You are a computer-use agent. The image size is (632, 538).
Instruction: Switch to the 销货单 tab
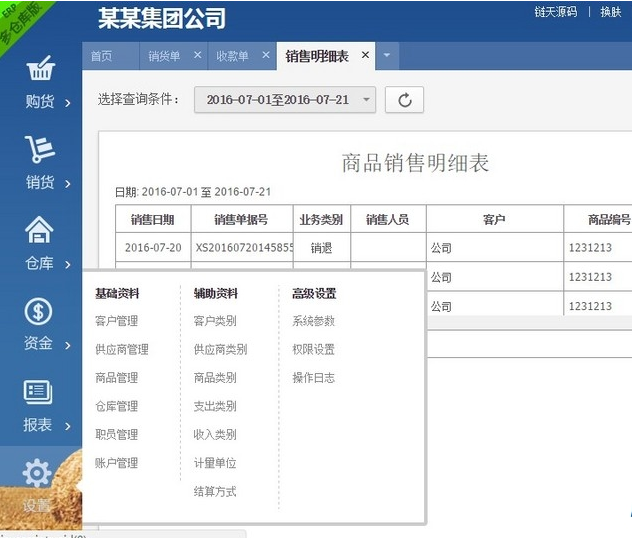(x=164, y=57)
